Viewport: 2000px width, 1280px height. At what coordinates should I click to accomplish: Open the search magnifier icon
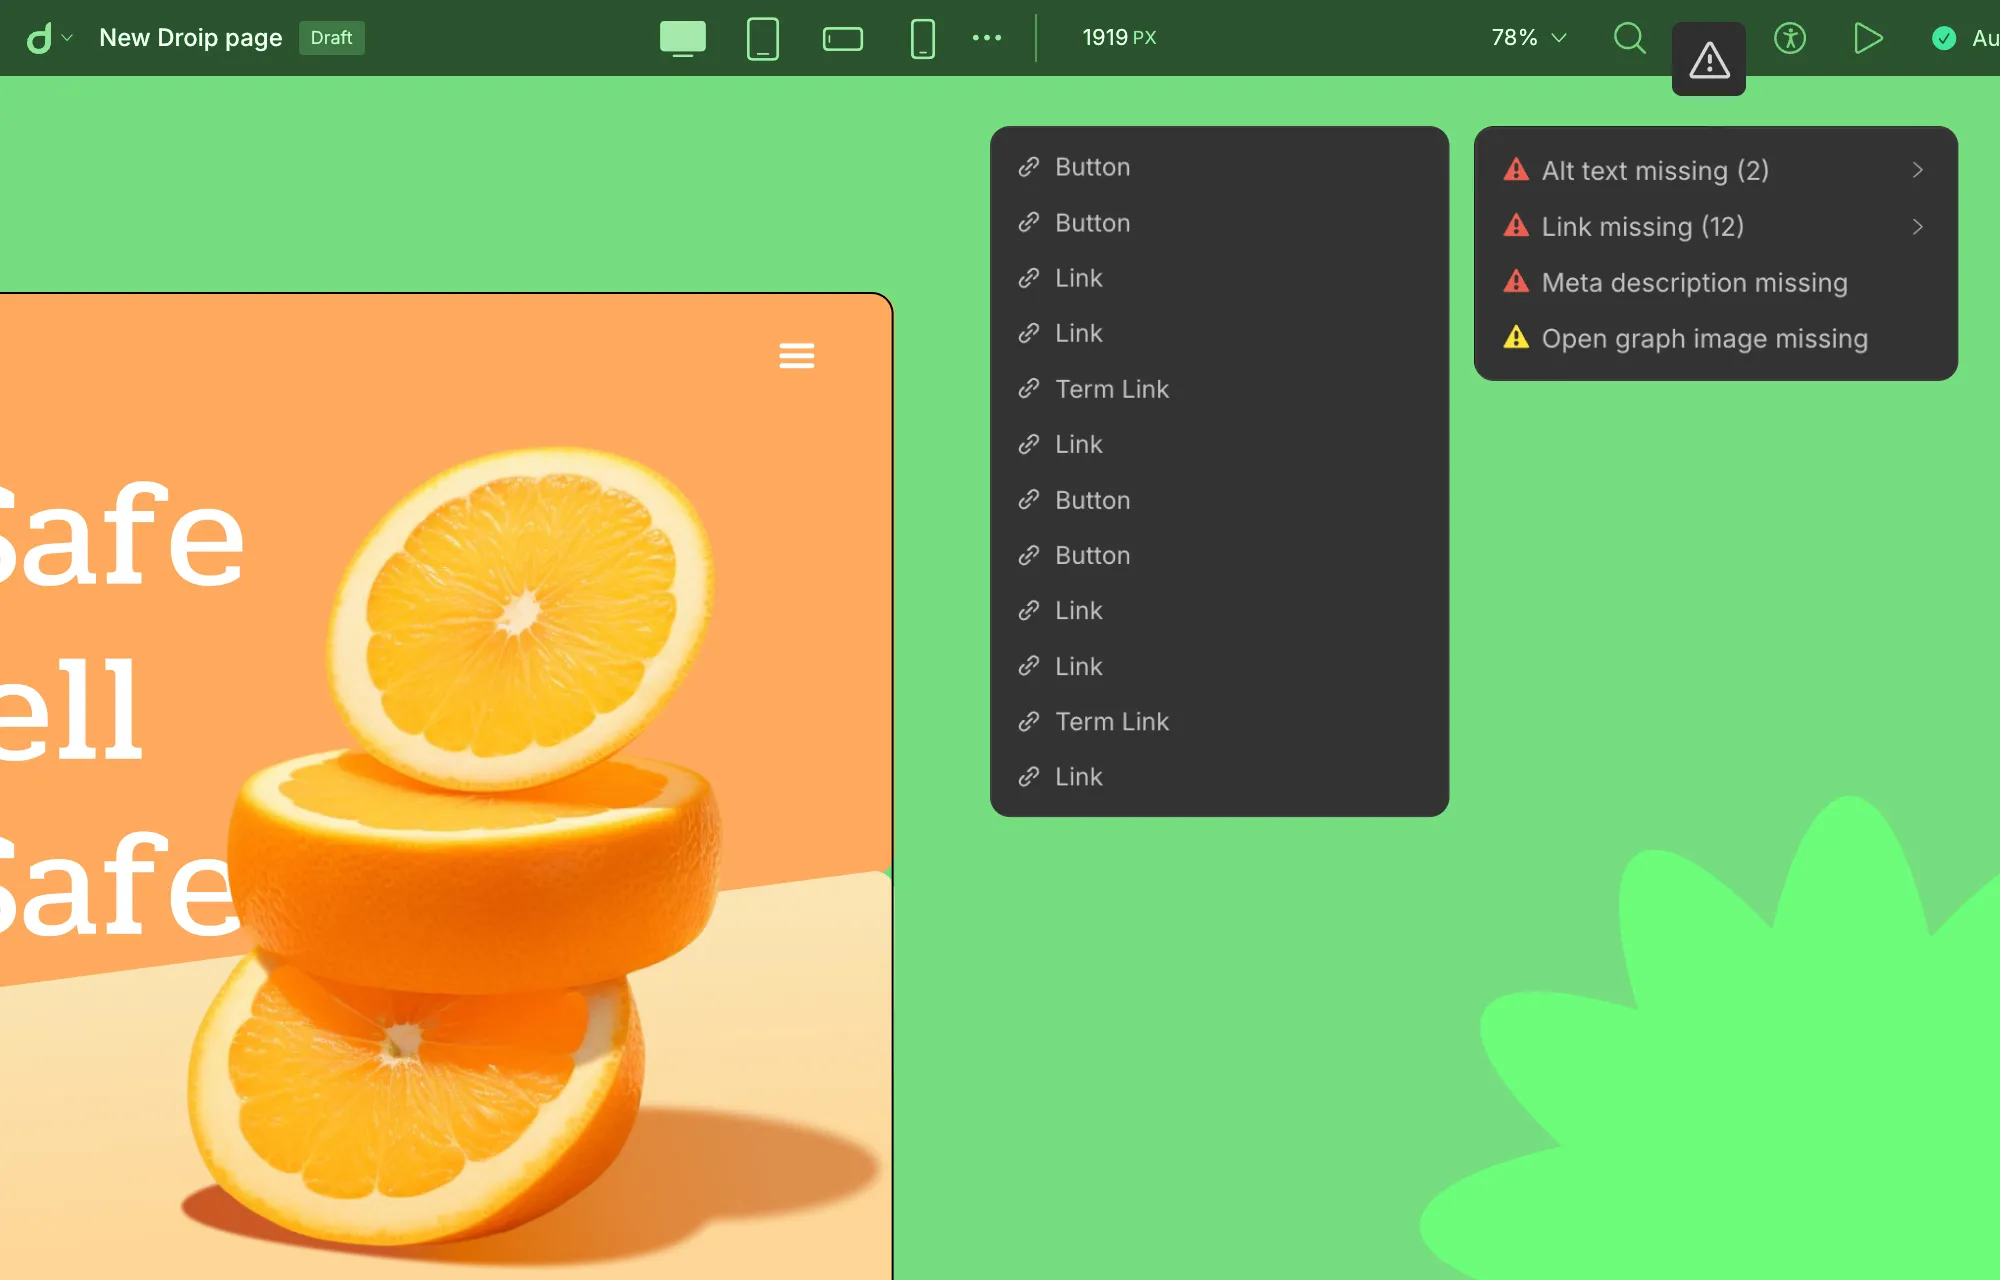coord(1629,38)
